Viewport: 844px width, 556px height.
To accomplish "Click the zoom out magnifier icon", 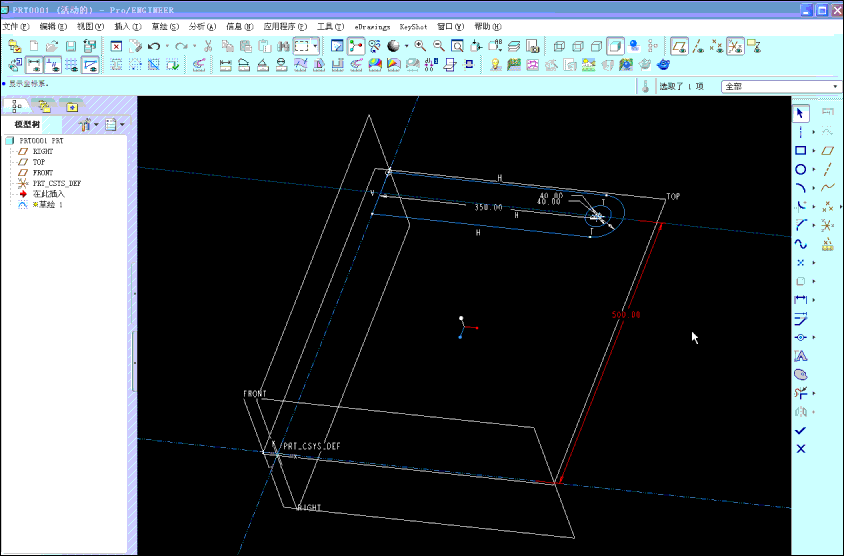I will pyautogui.click(x=439, y=46).
